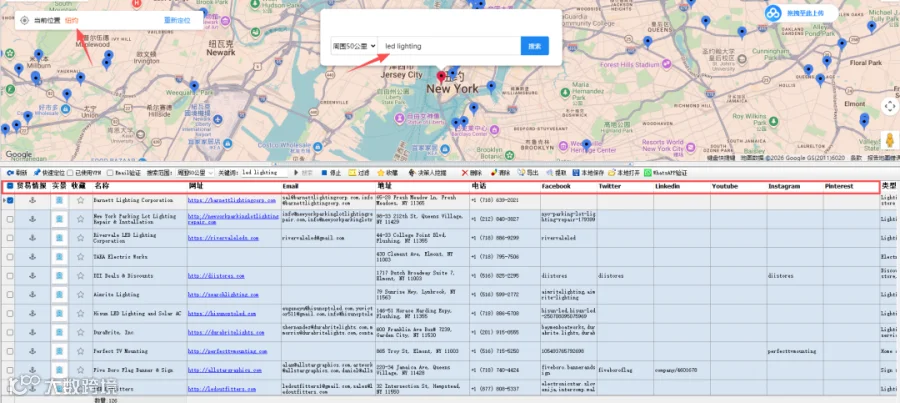Screen dimensions: 900x403
Task: Click 实景 icon in Perfect TV Mounting row
Action: (59, 351)
